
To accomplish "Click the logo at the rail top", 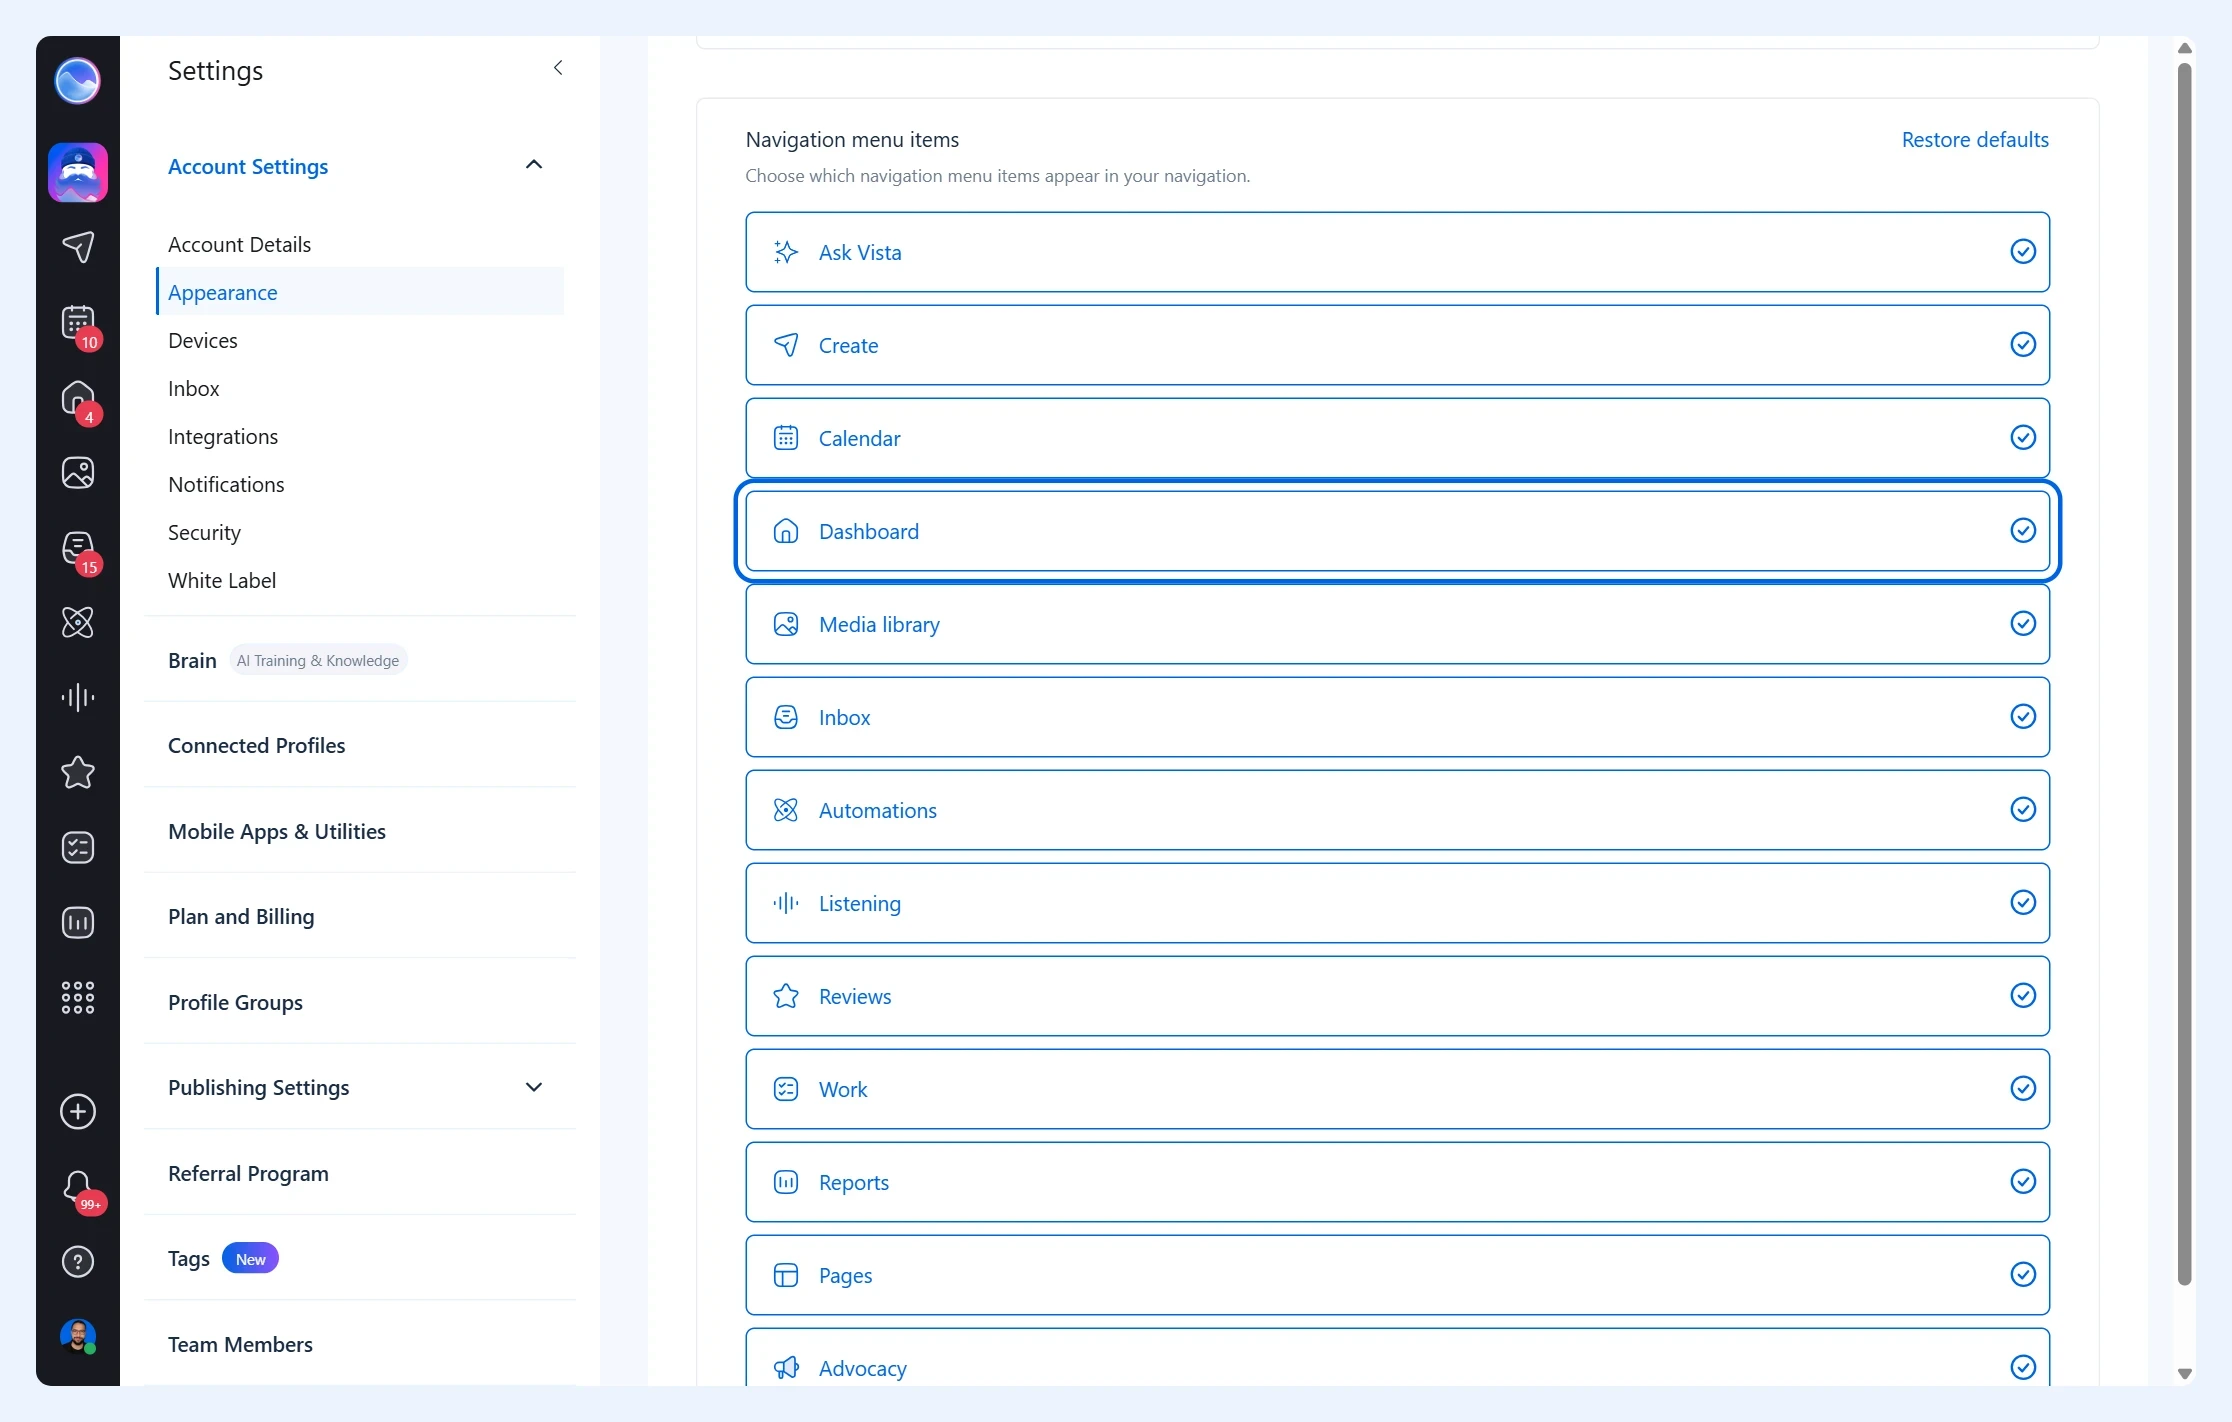I will click(x=77, y=81).
